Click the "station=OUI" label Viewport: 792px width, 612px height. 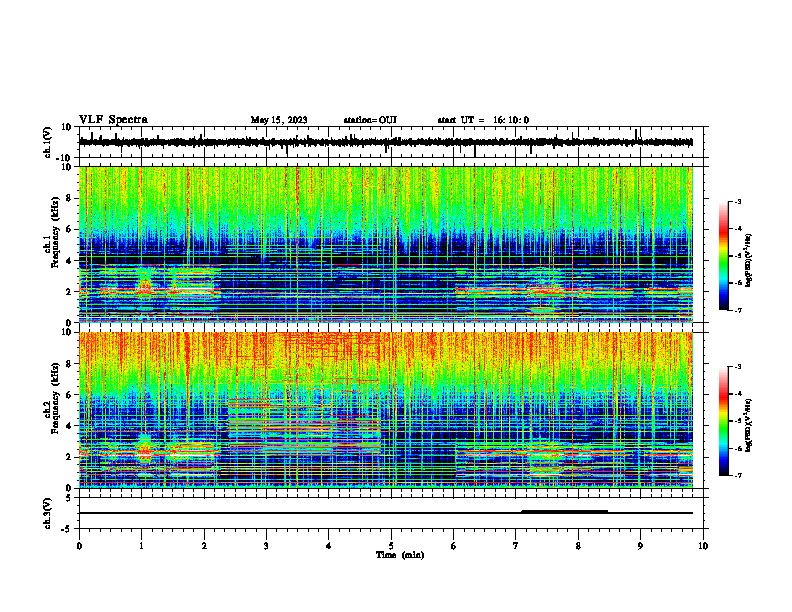[x=370, y=120]
